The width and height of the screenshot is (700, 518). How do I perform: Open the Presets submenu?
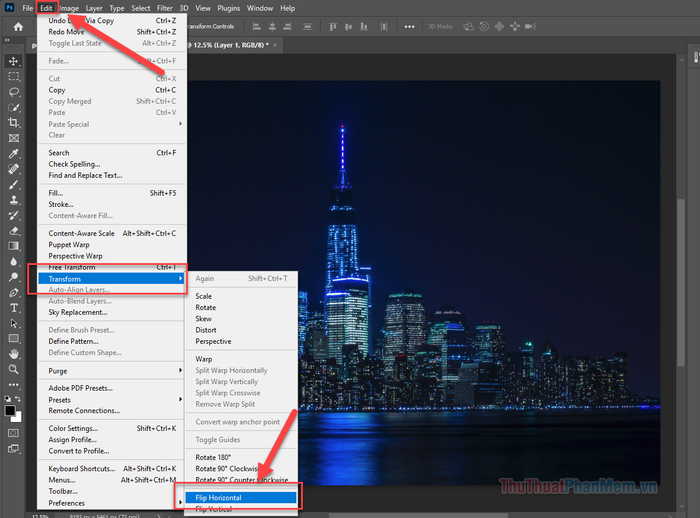(60, 399)
